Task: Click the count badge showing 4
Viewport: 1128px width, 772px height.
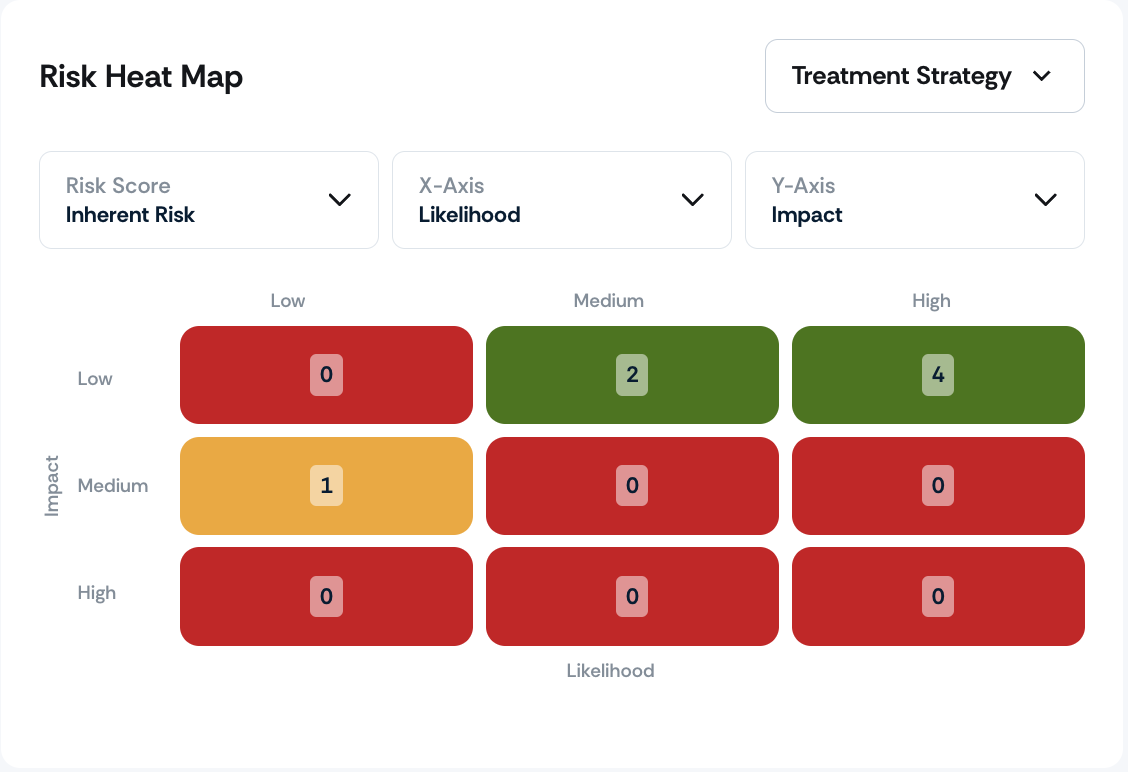Action: pyautogui.click(x=938, y=375)
